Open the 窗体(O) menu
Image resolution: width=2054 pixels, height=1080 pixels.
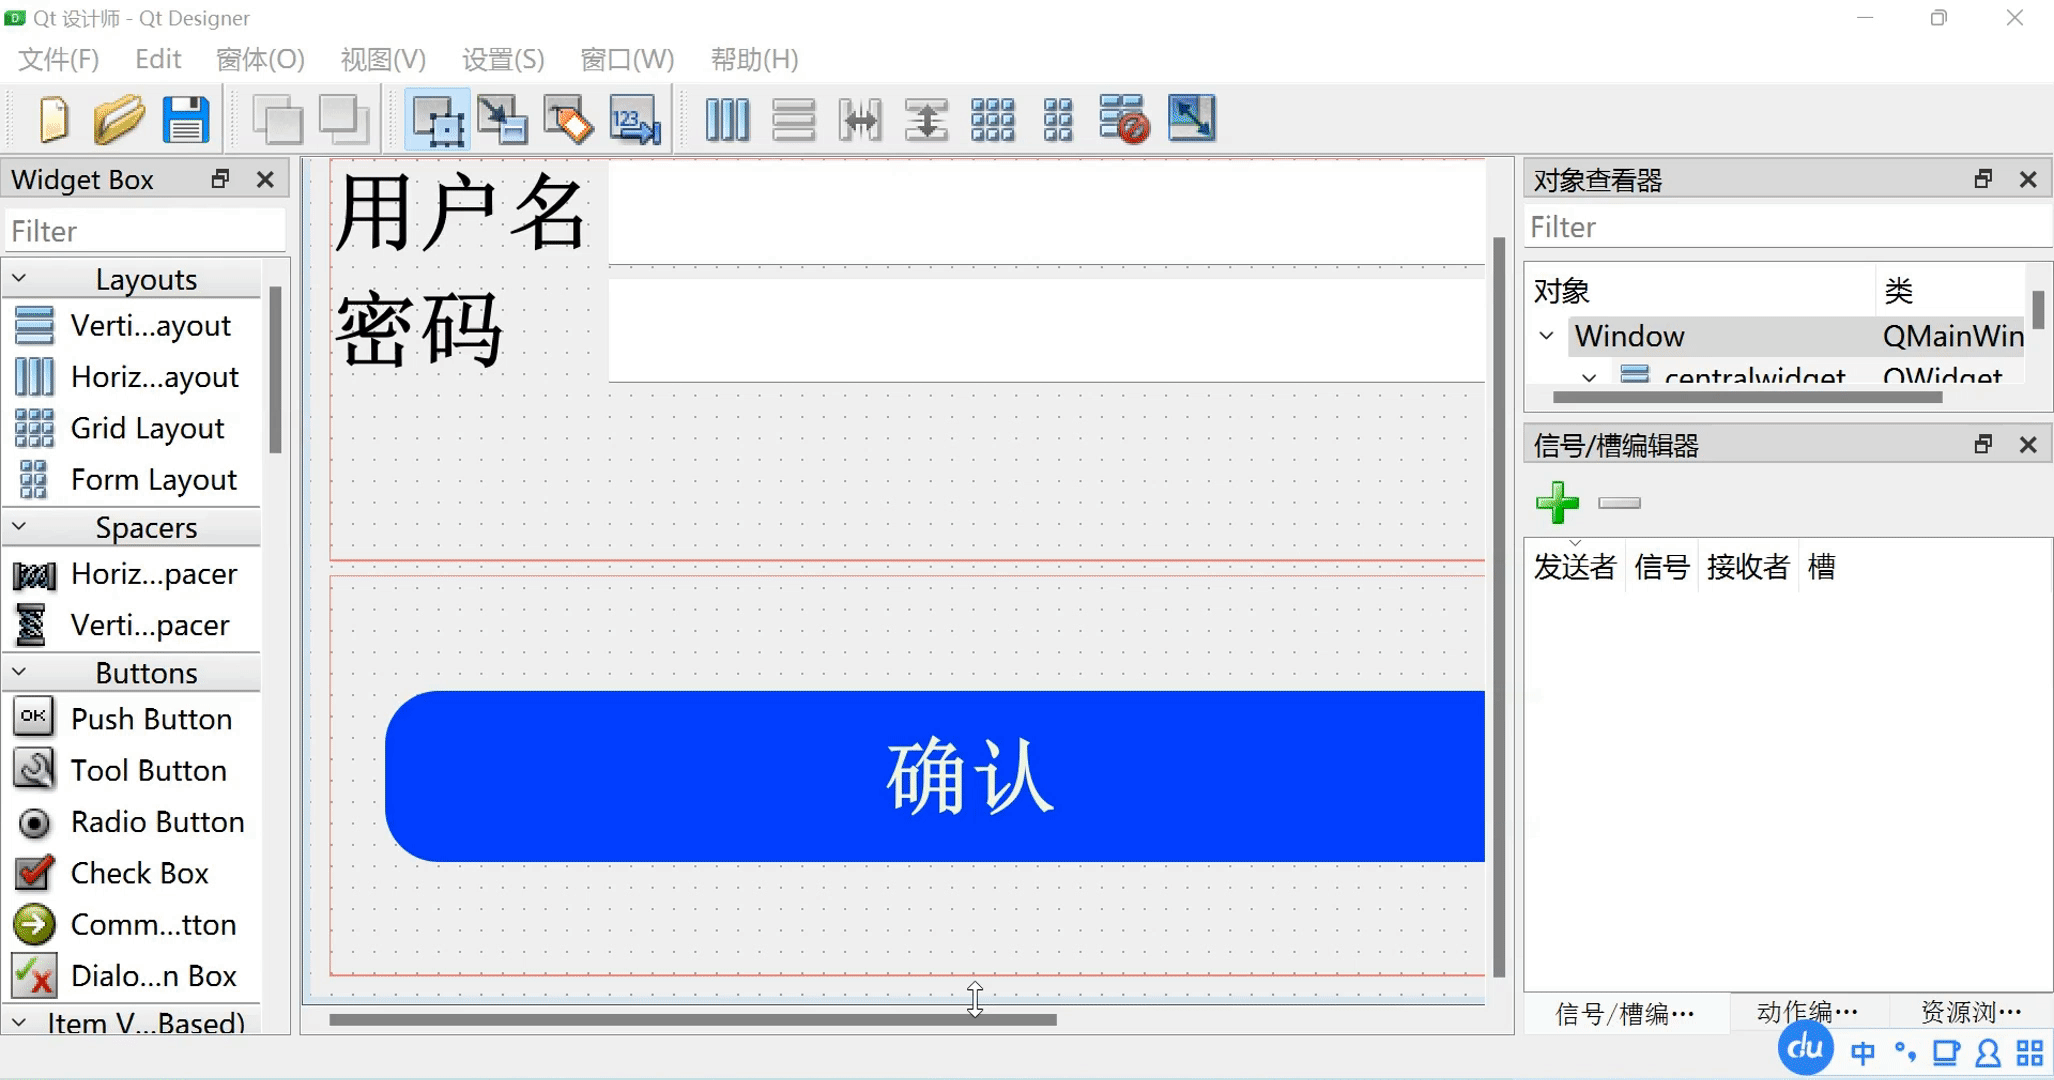(x=260, y=59)
